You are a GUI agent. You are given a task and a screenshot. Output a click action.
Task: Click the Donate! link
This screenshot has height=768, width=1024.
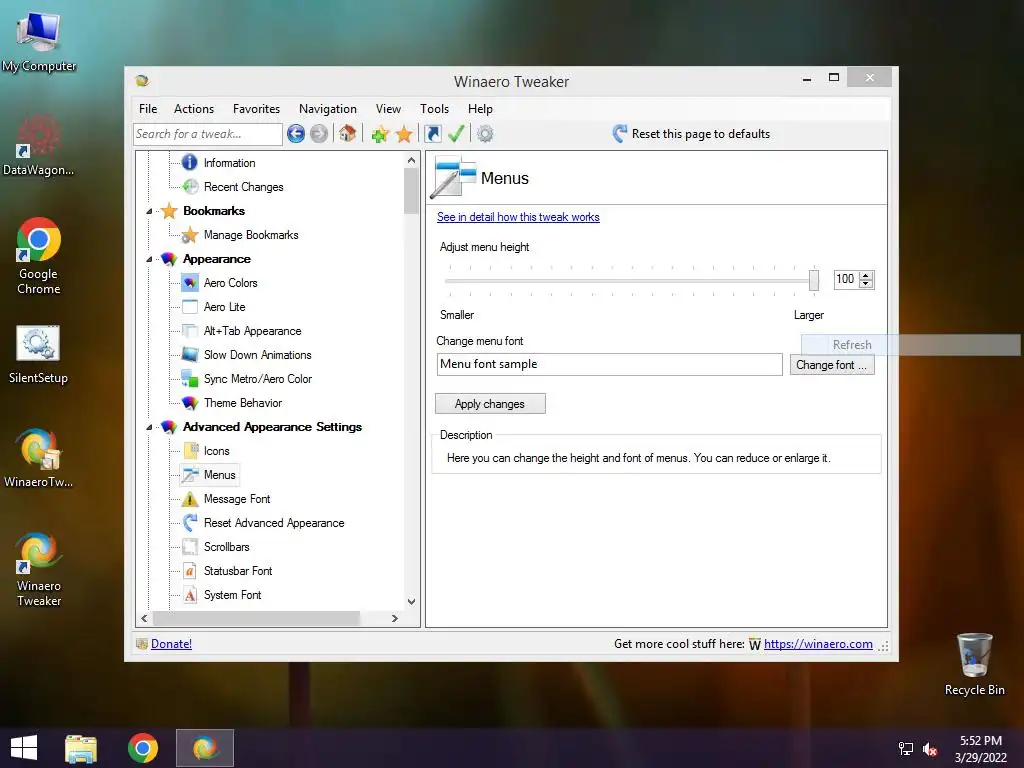tap(171, 644)
